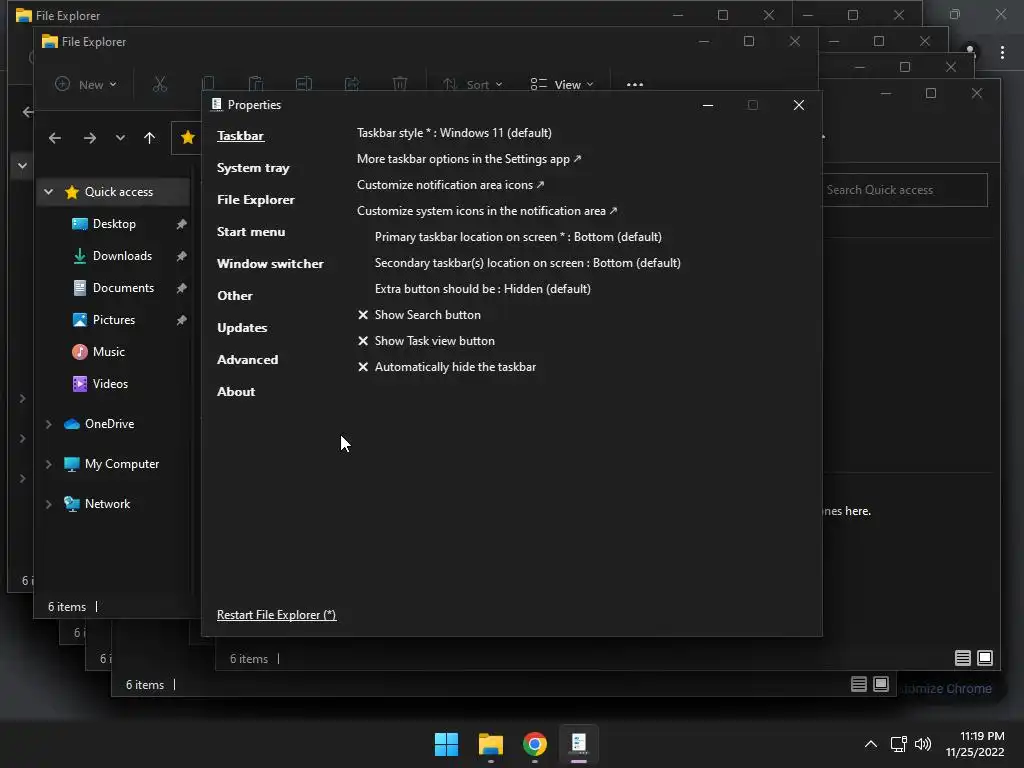Open Pictures folder in navigation pane
The height and width of the screenshot is (768, 1024).
(x=114, y=320)
